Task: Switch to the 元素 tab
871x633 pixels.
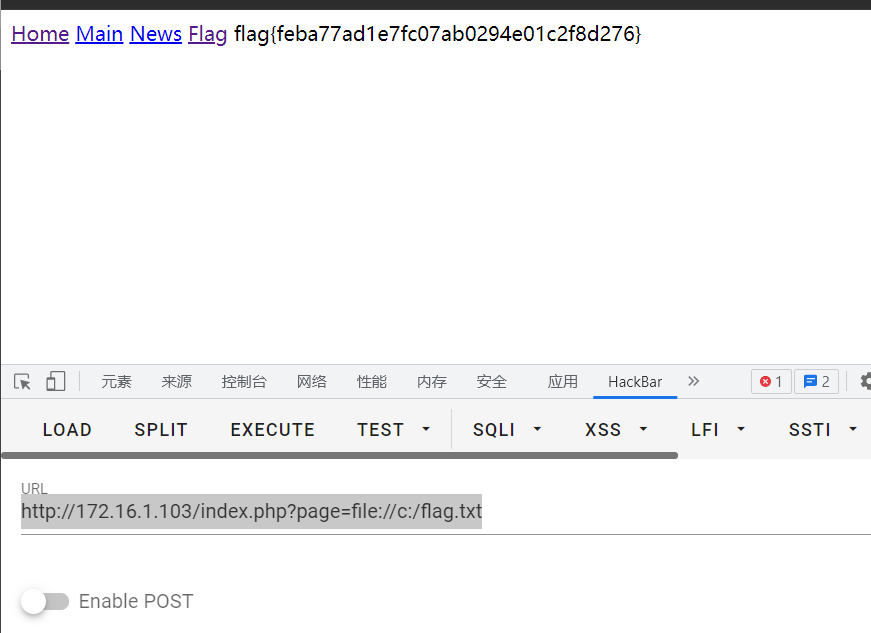Action: click(116, 381)
